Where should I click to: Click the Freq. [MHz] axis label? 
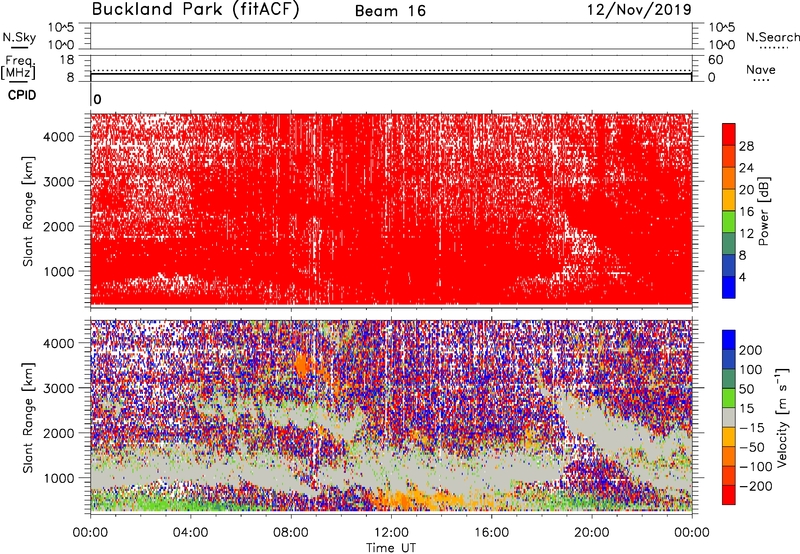click(18, 68)
